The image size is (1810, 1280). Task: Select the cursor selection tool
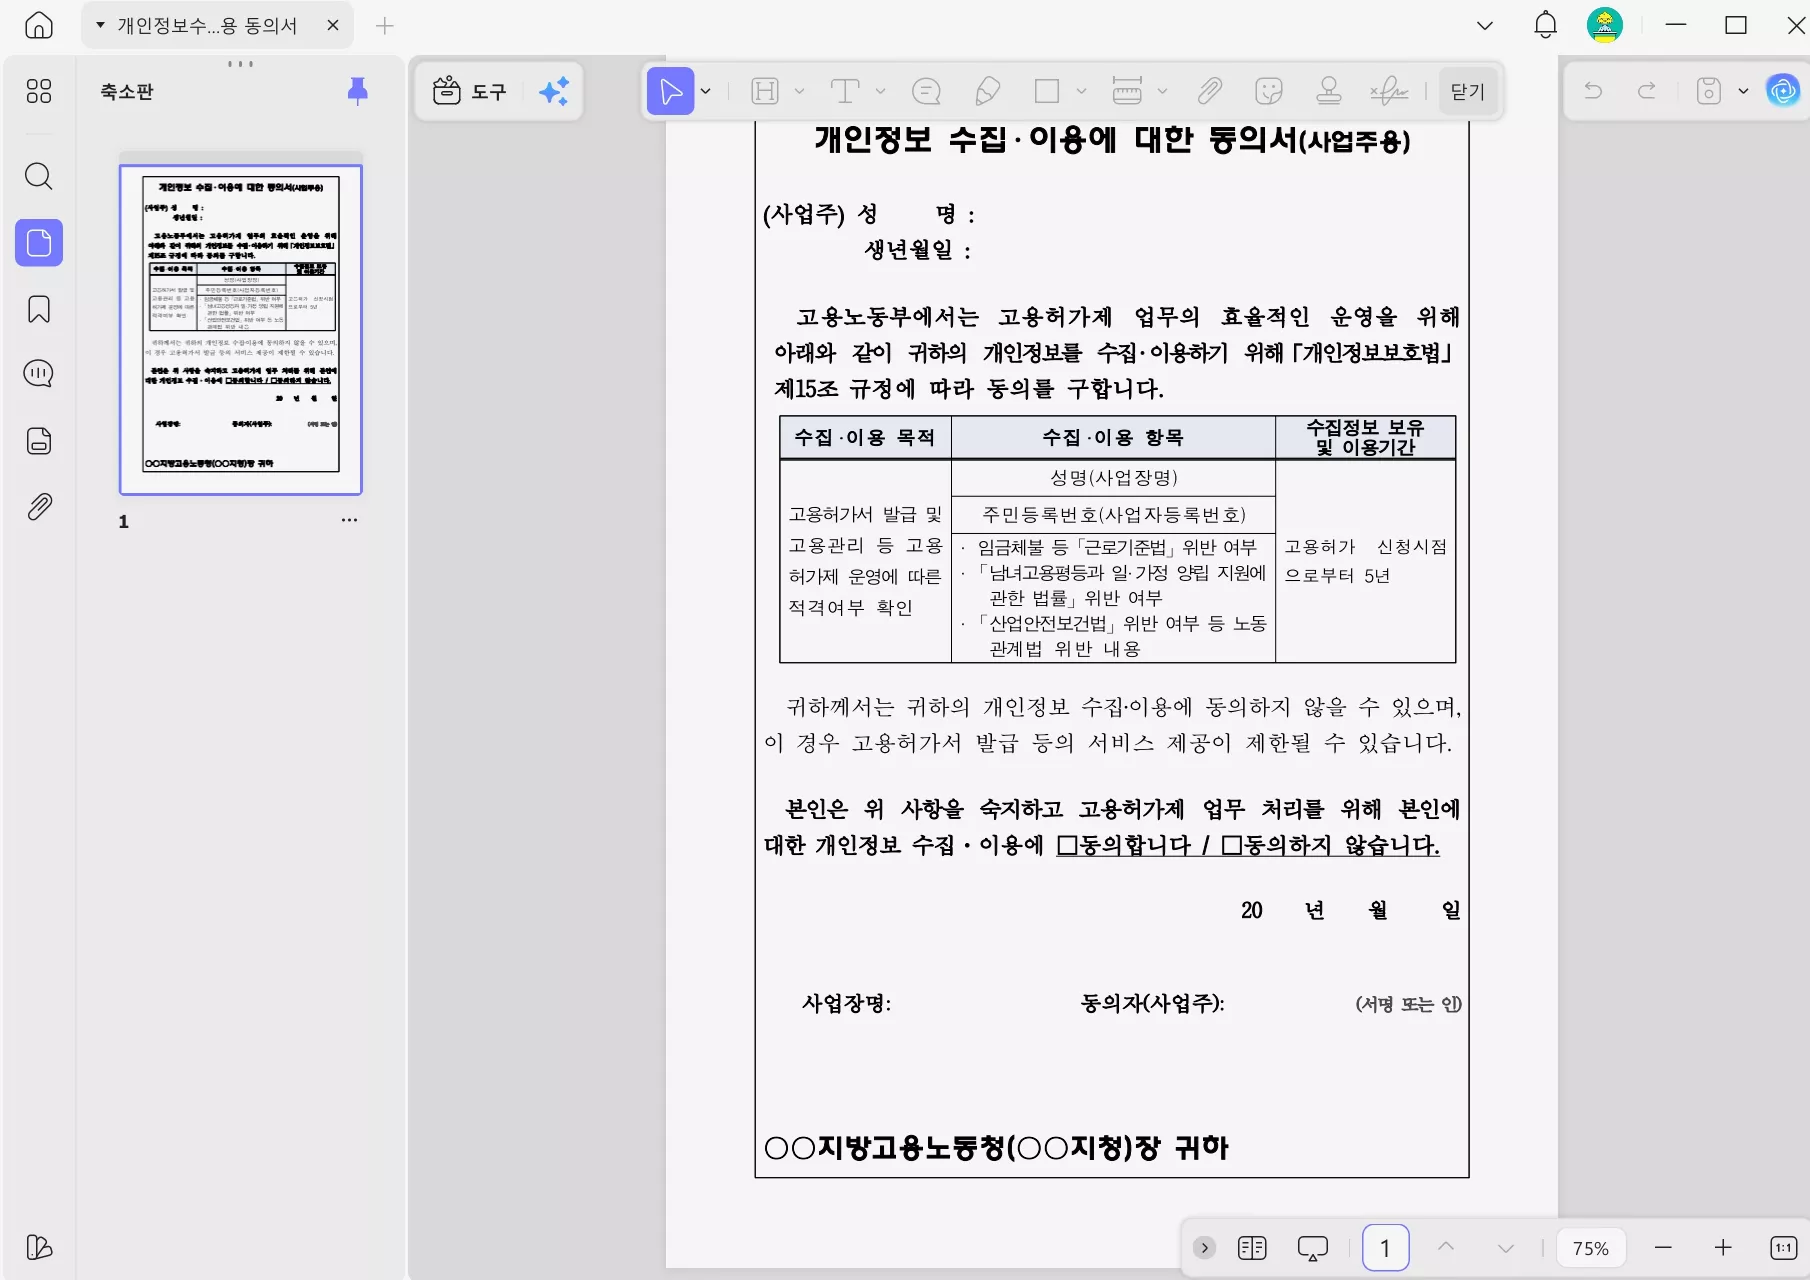(x=670, y=92)
